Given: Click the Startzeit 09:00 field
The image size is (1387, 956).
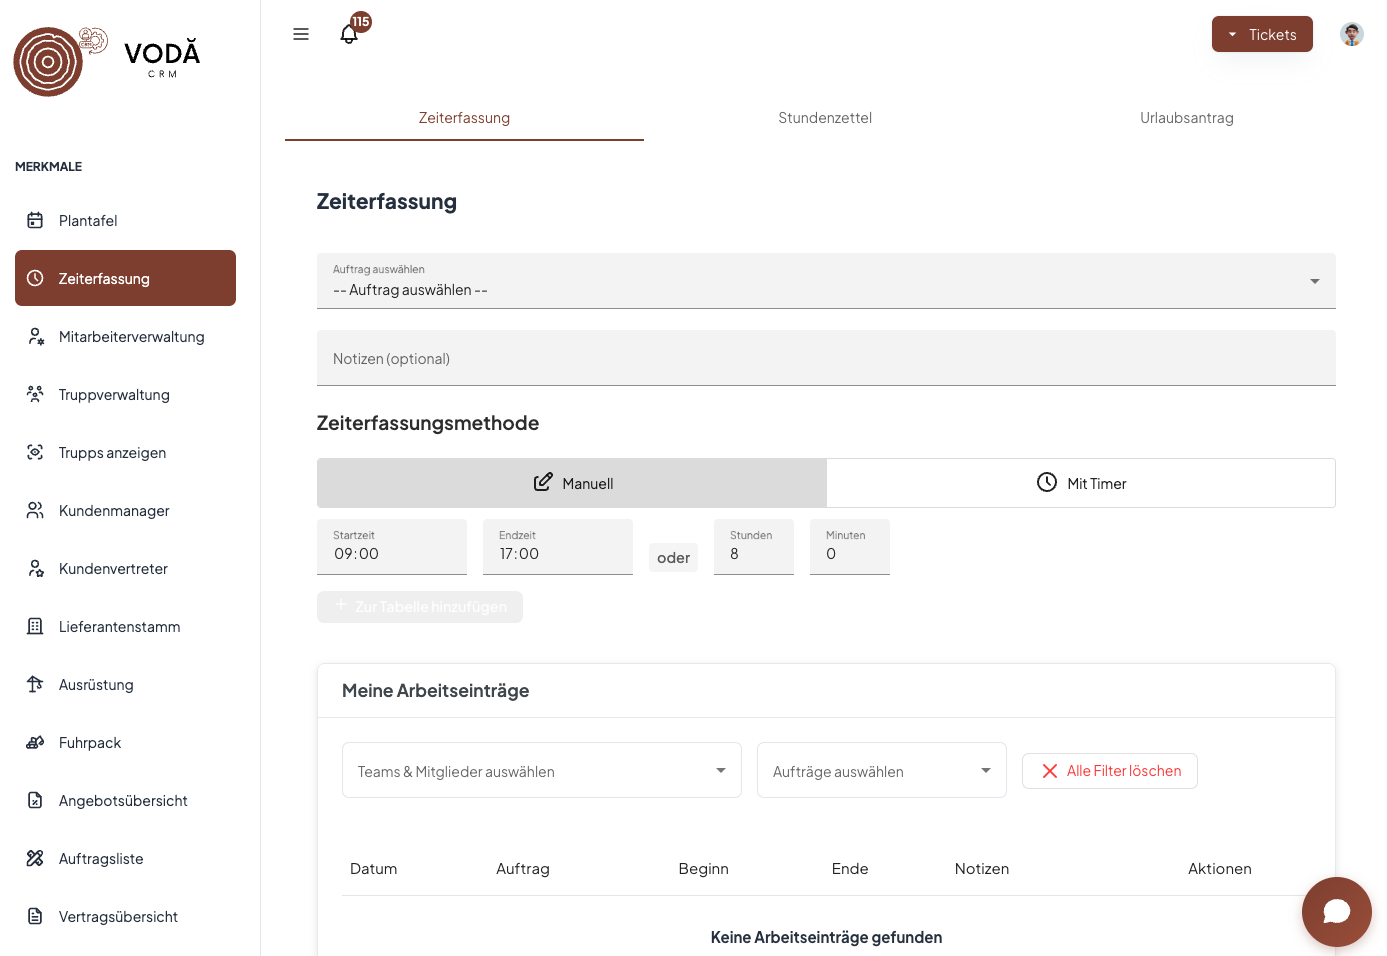Looking at the screenshot, I should point(392,547).
